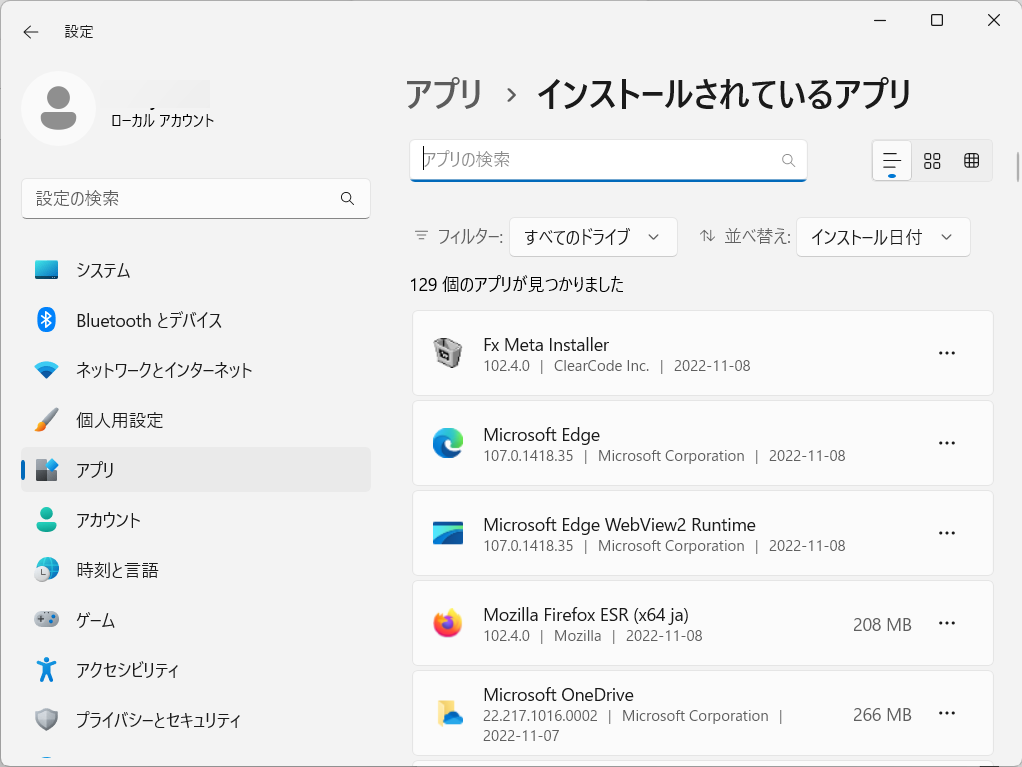
Task: Open the システム settings category
Action: 196,270
